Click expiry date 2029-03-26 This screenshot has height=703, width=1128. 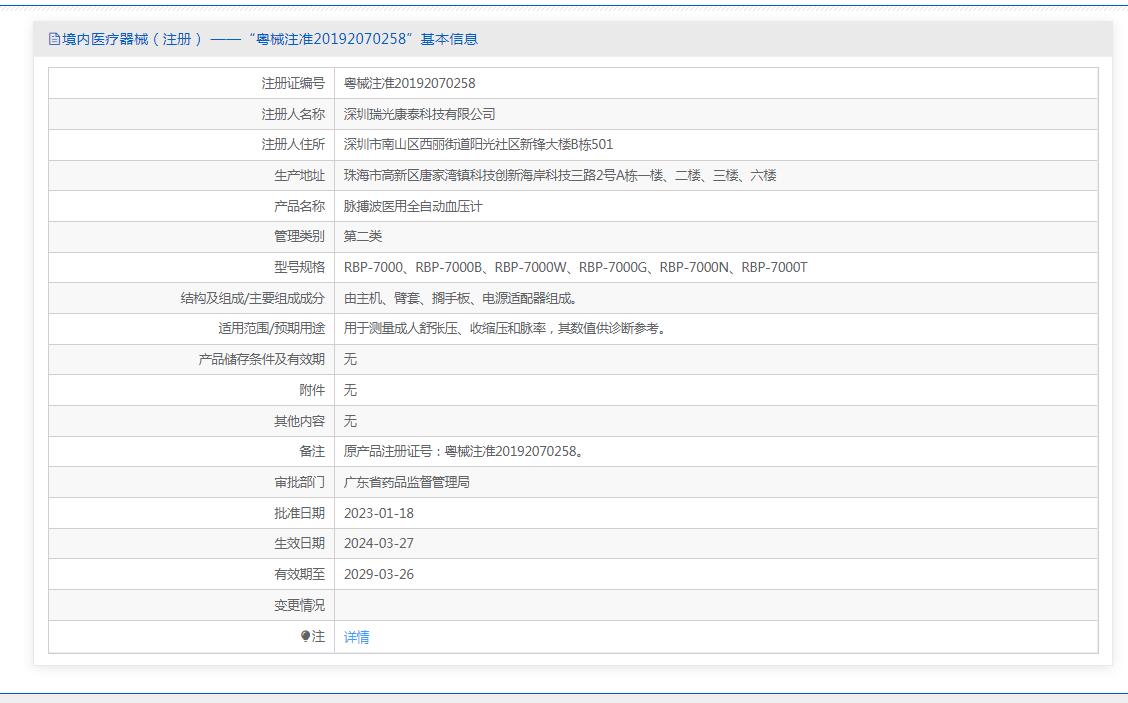click(x=378, y=574)
